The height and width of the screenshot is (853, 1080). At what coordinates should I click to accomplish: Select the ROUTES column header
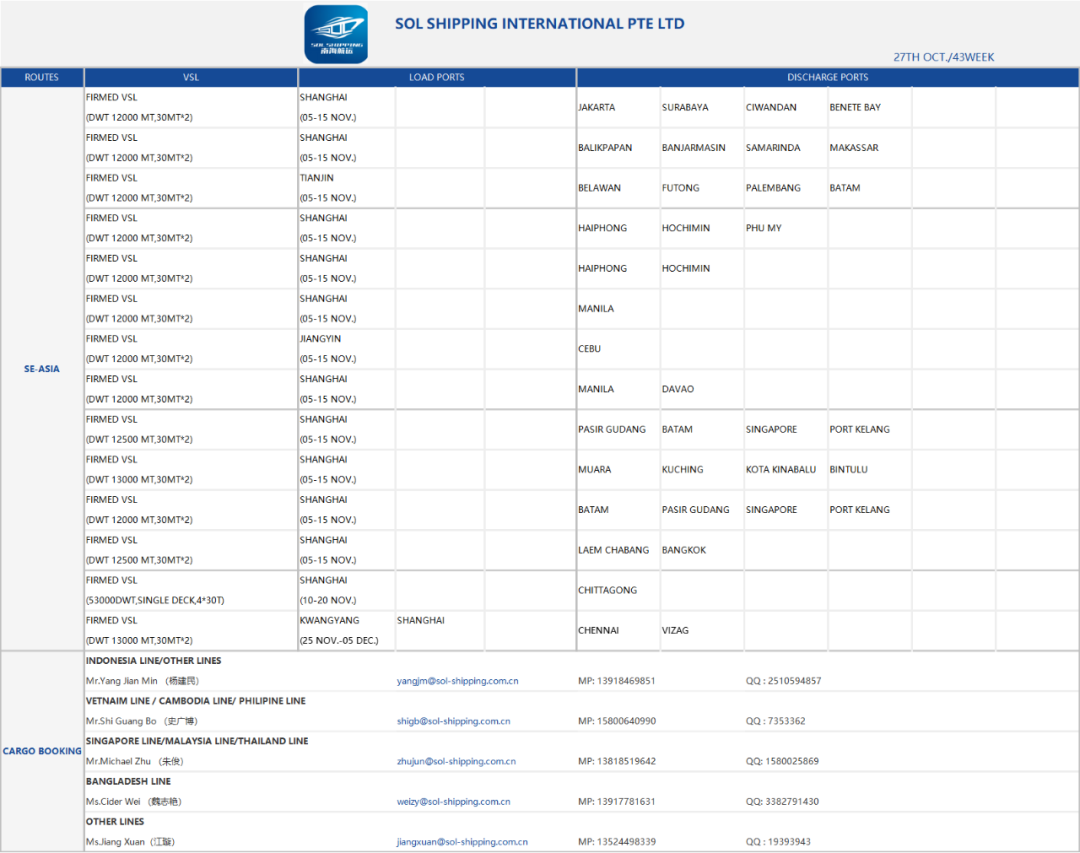(x=42, y=77)
